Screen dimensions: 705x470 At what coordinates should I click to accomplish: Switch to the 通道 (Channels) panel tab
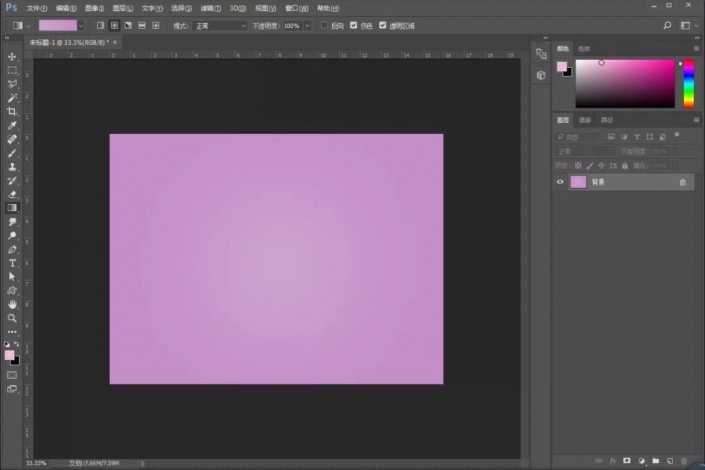click(x=585, y=120)
